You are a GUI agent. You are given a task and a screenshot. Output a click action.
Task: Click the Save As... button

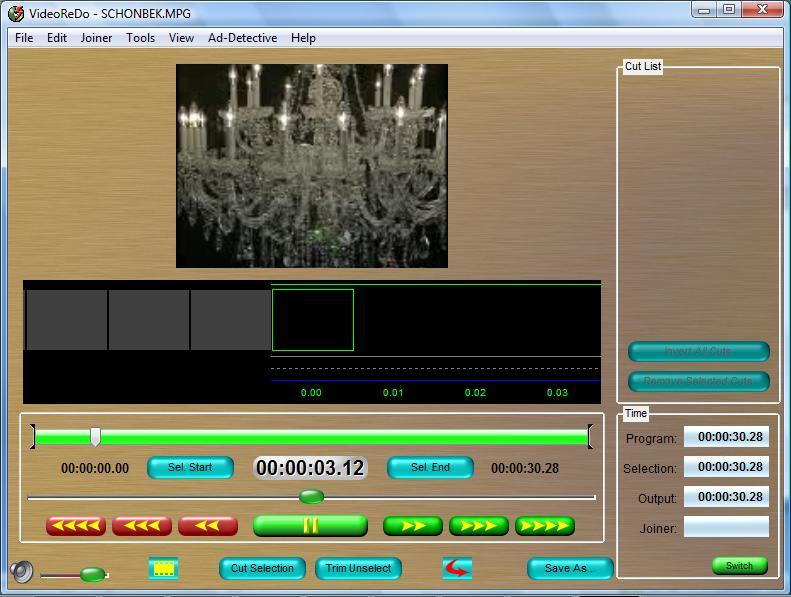click(570, 568)
